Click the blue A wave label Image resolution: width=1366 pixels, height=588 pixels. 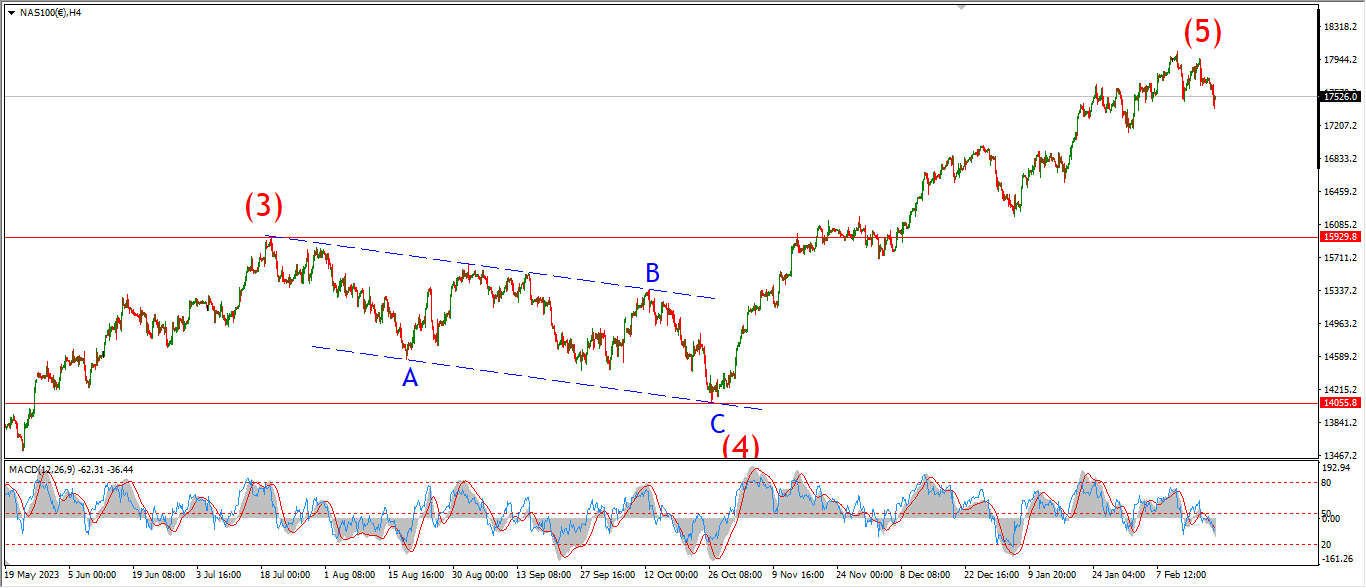tap(409, 378)
